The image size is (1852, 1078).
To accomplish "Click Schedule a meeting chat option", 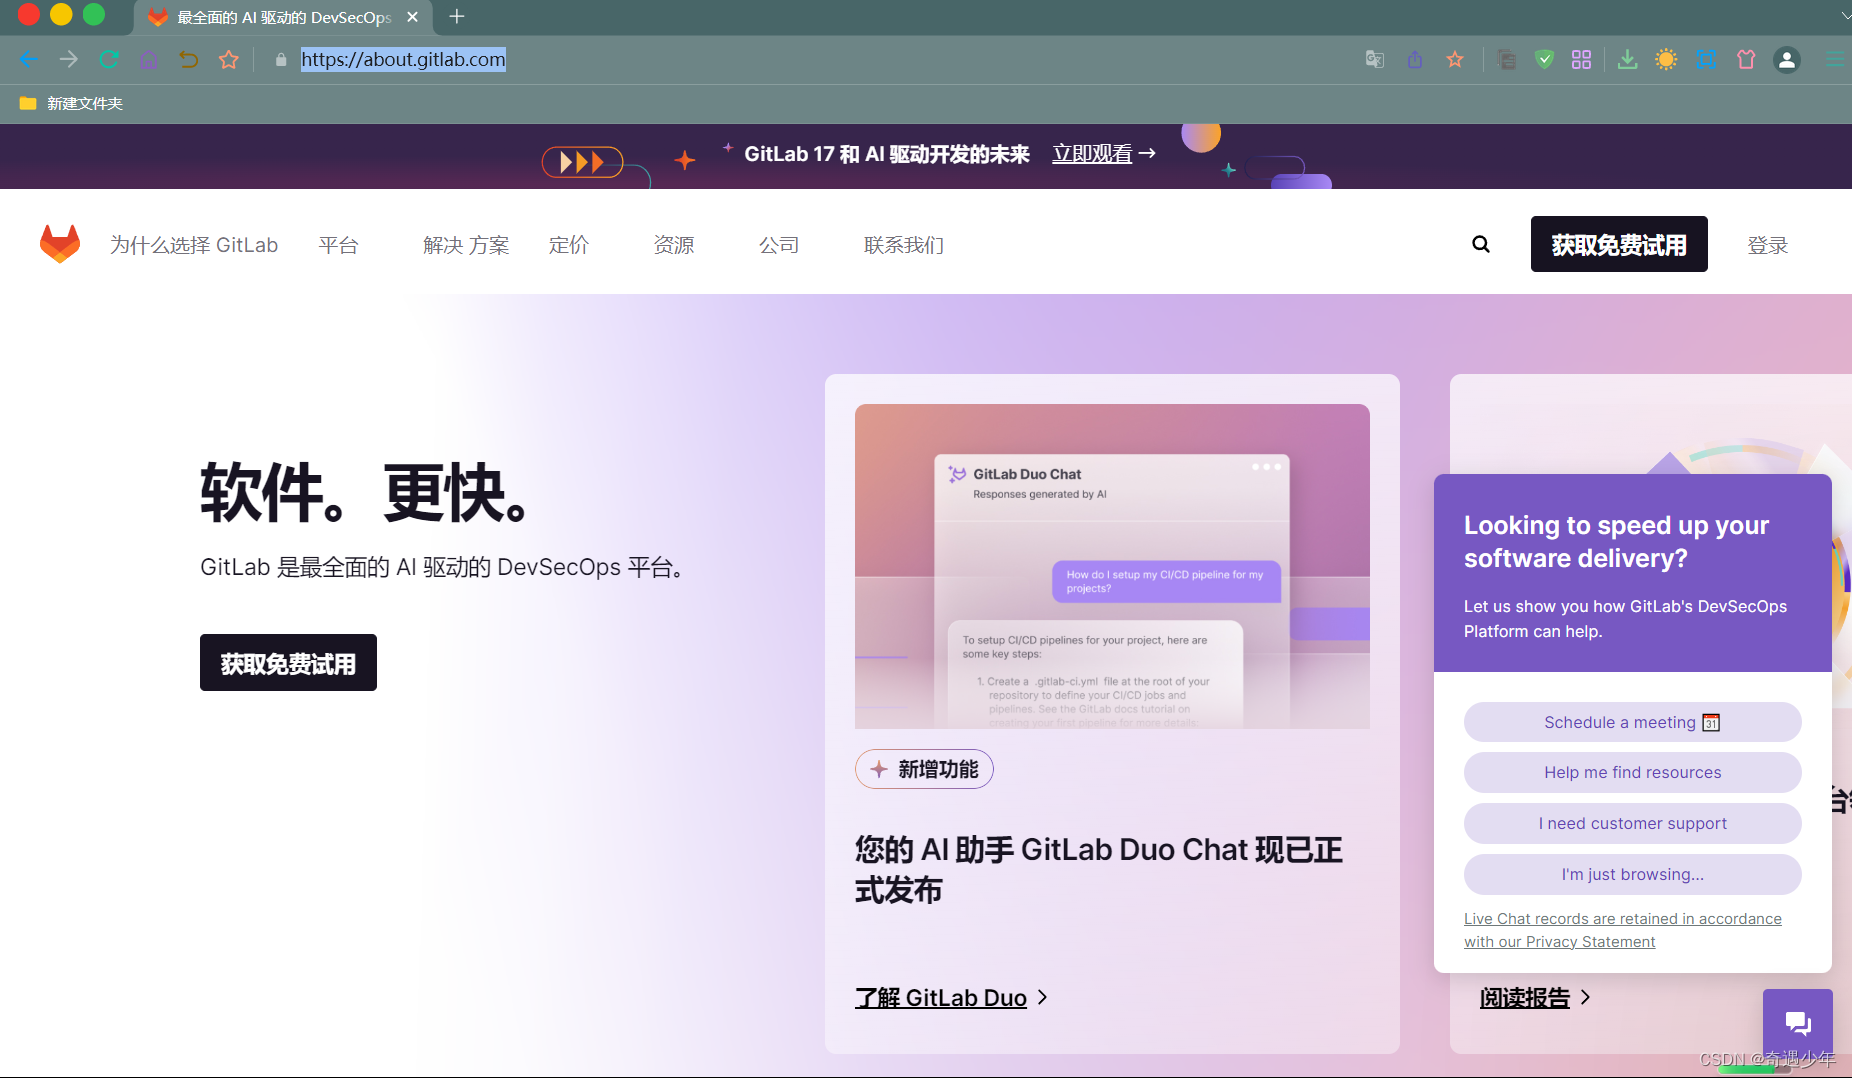I will [1633, 722].
